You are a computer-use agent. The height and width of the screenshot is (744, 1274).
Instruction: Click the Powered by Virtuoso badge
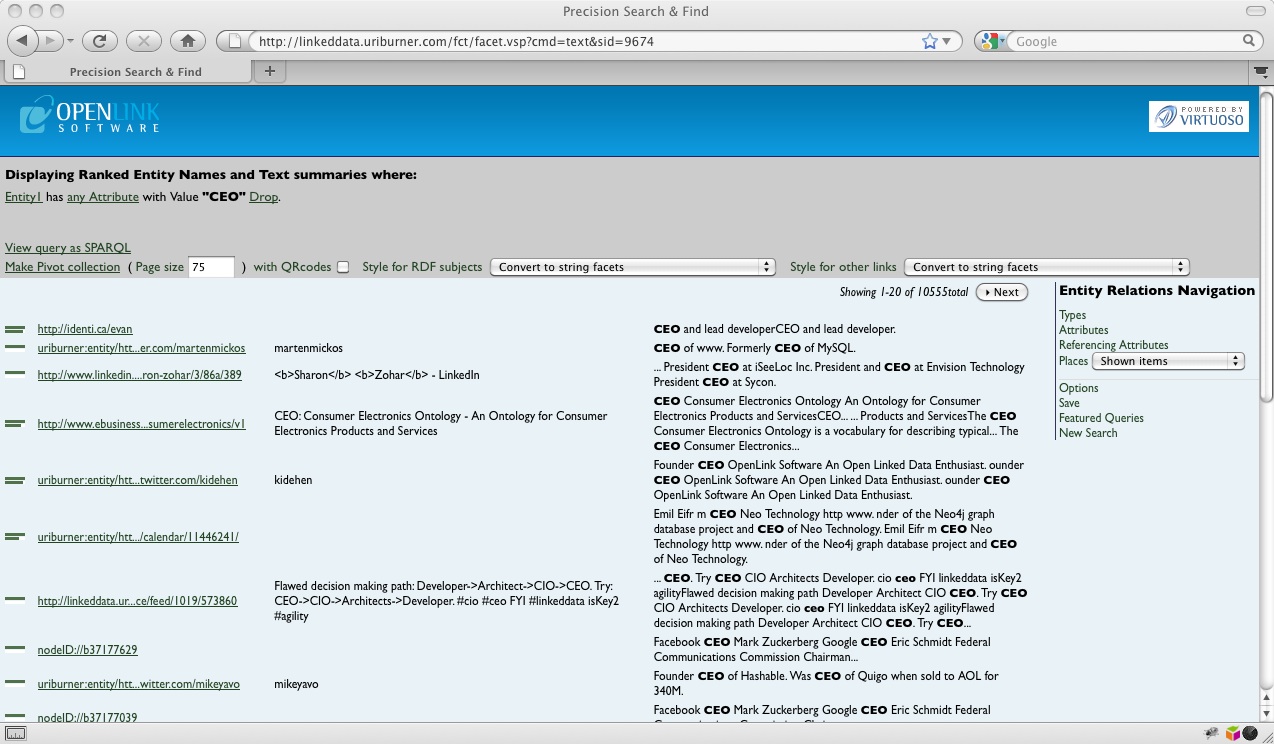pyautogui.click(x=1198, y=117)
